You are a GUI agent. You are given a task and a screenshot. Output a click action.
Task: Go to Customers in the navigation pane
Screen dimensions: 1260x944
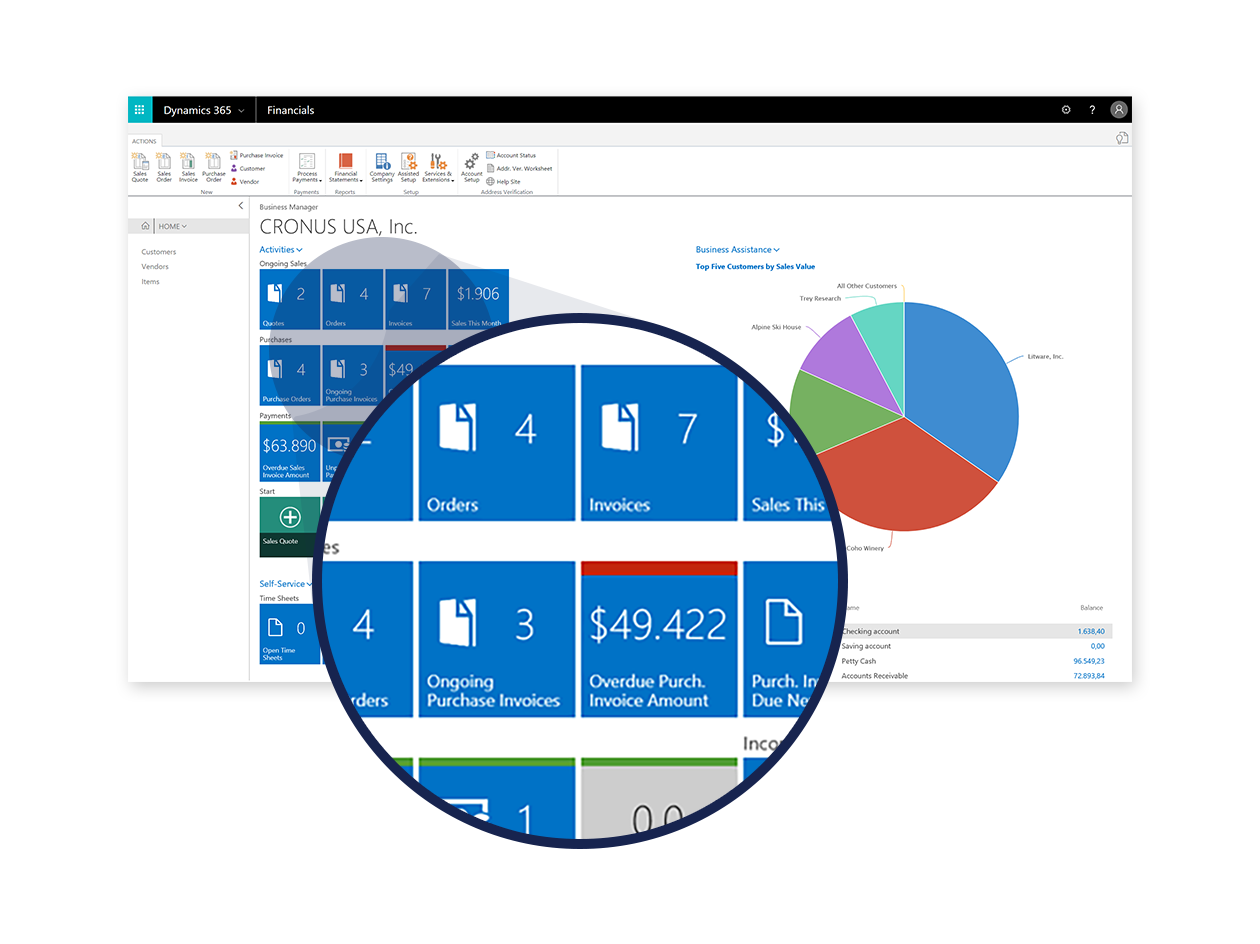pyautogui.click(x=159, y=252)
